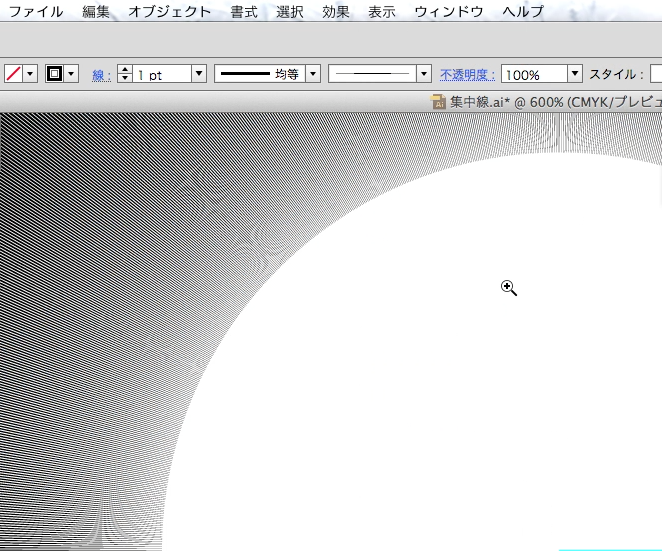Click the brush definition preview box

(372, 74)
